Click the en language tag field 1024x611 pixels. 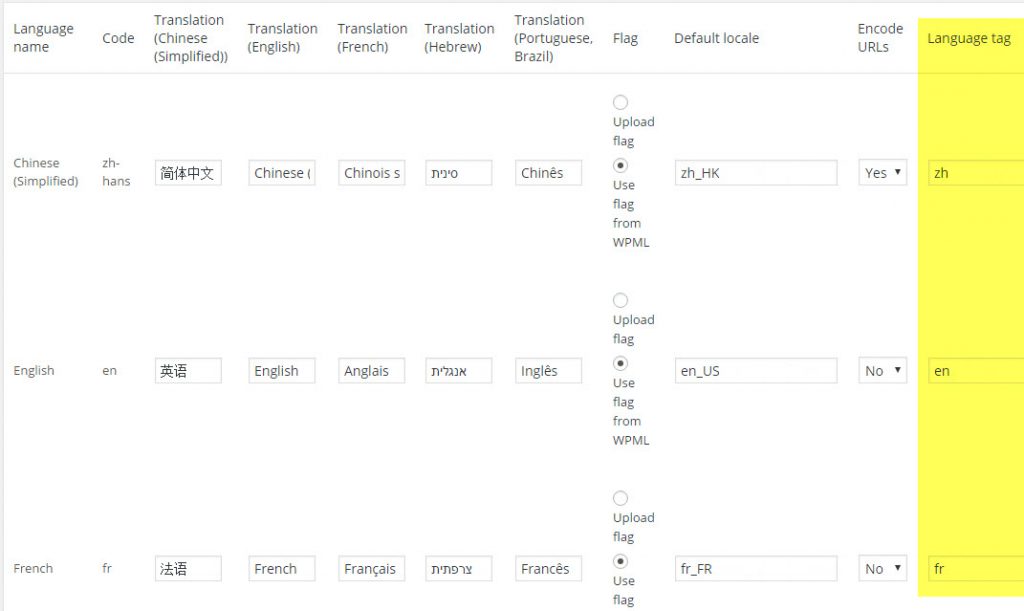pyautogui.click(x=975, y=371)
